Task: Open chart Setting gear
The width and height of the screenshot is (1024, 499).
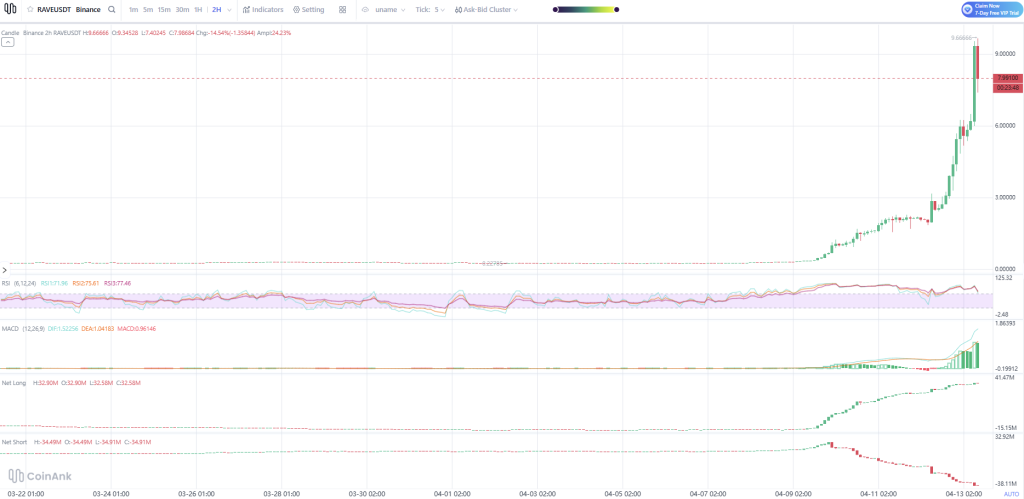Action: click(308, 9)
